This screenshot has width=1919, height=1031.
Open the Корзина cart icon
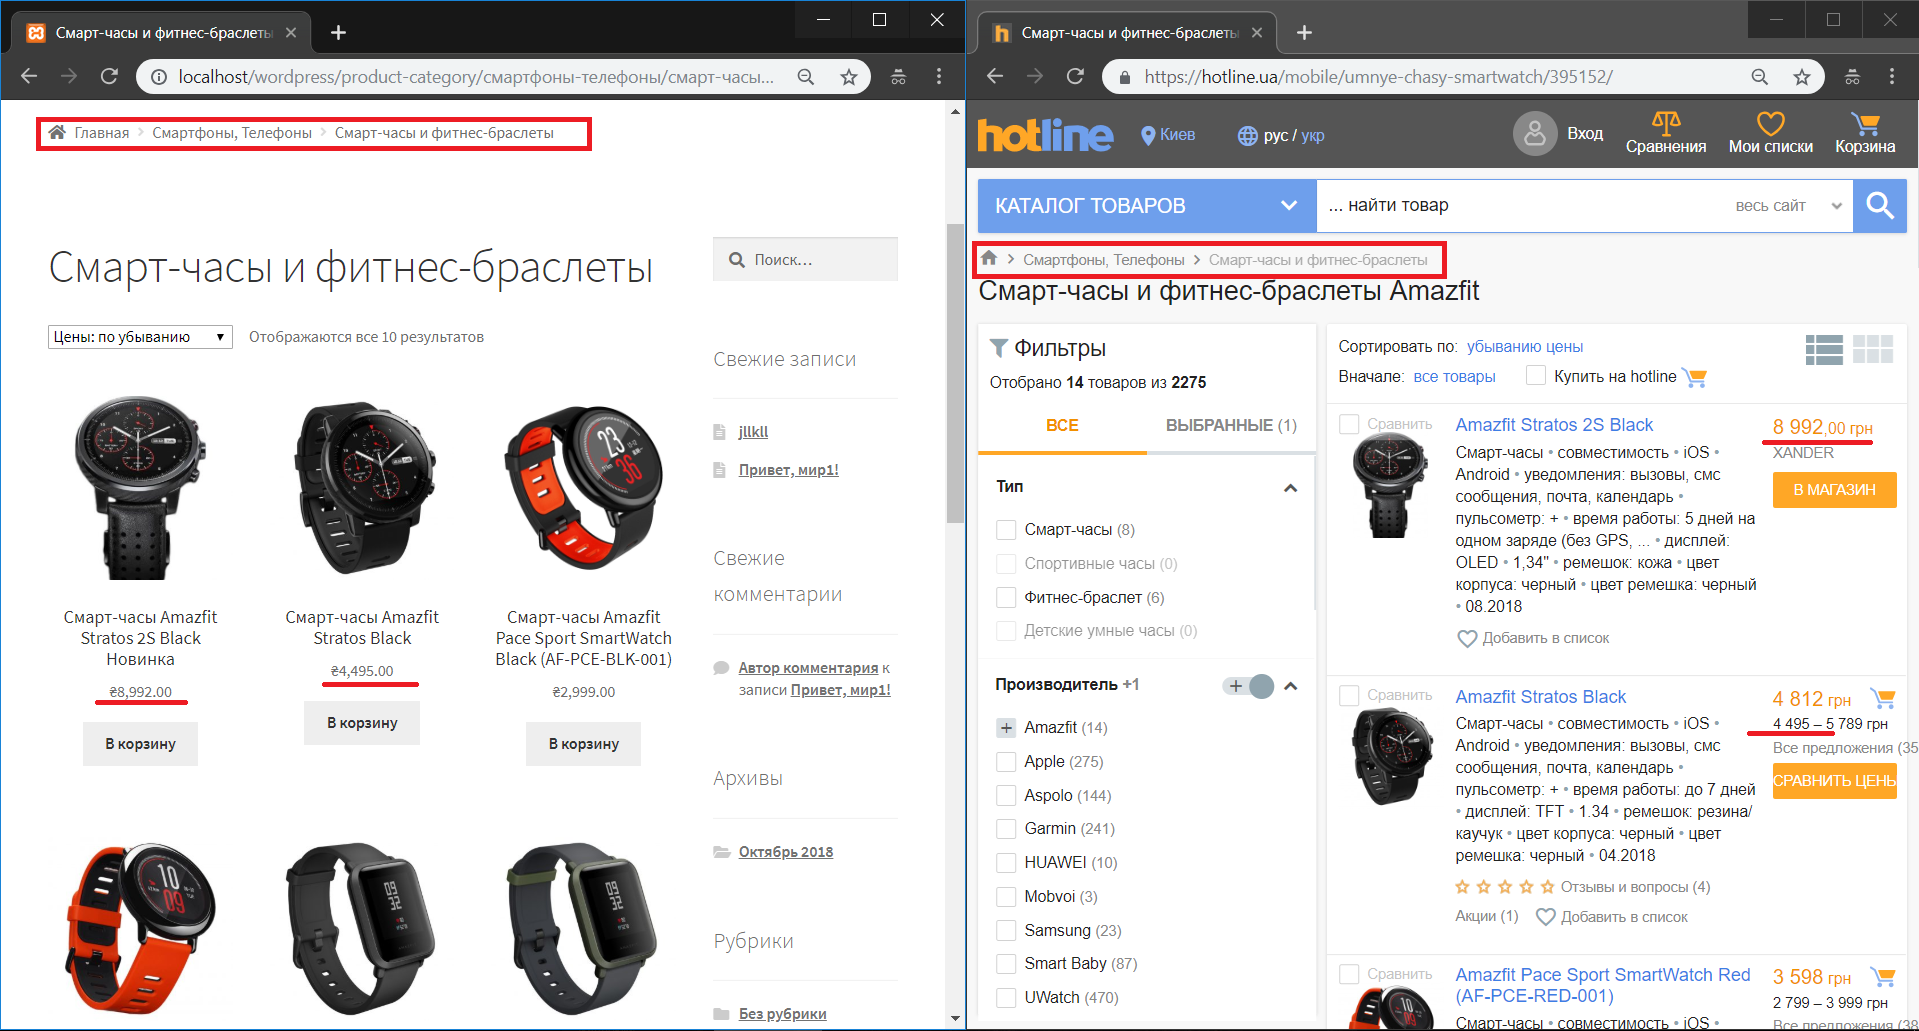1865,134
